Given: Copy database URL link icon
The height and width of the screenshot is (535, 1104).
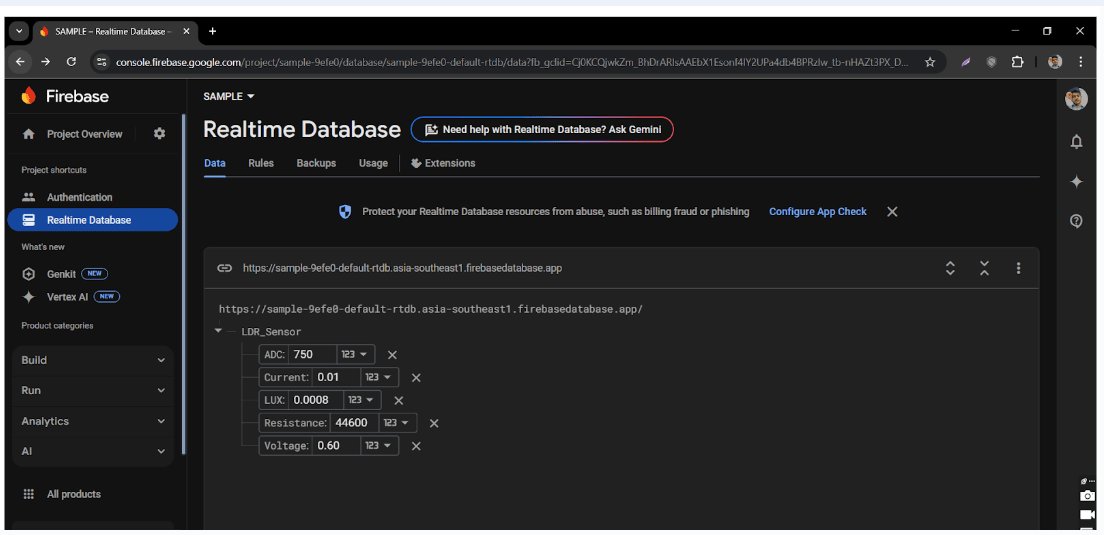Looking at the screenshot, I should pyautogui.click(x=225, y=268).
